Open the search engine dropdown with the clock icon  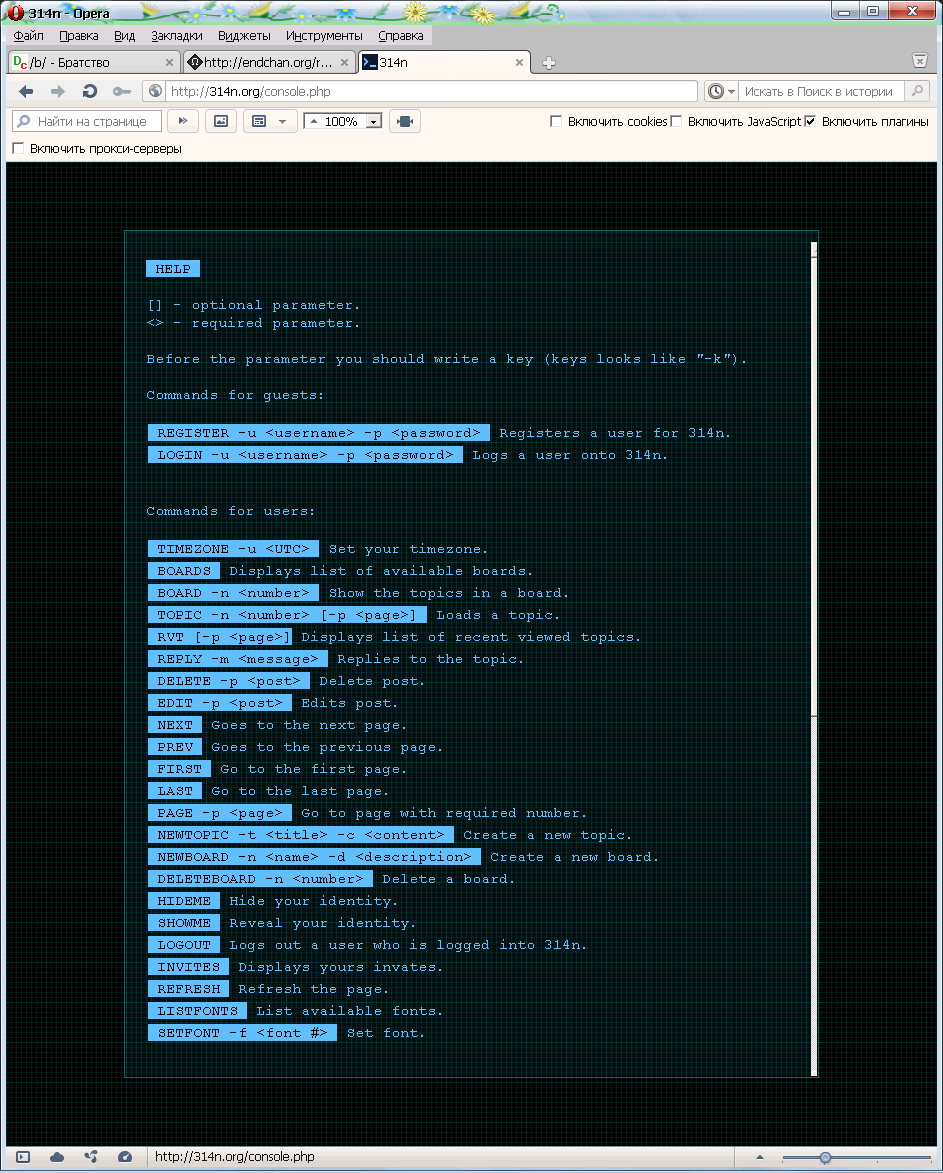[722, 91]
